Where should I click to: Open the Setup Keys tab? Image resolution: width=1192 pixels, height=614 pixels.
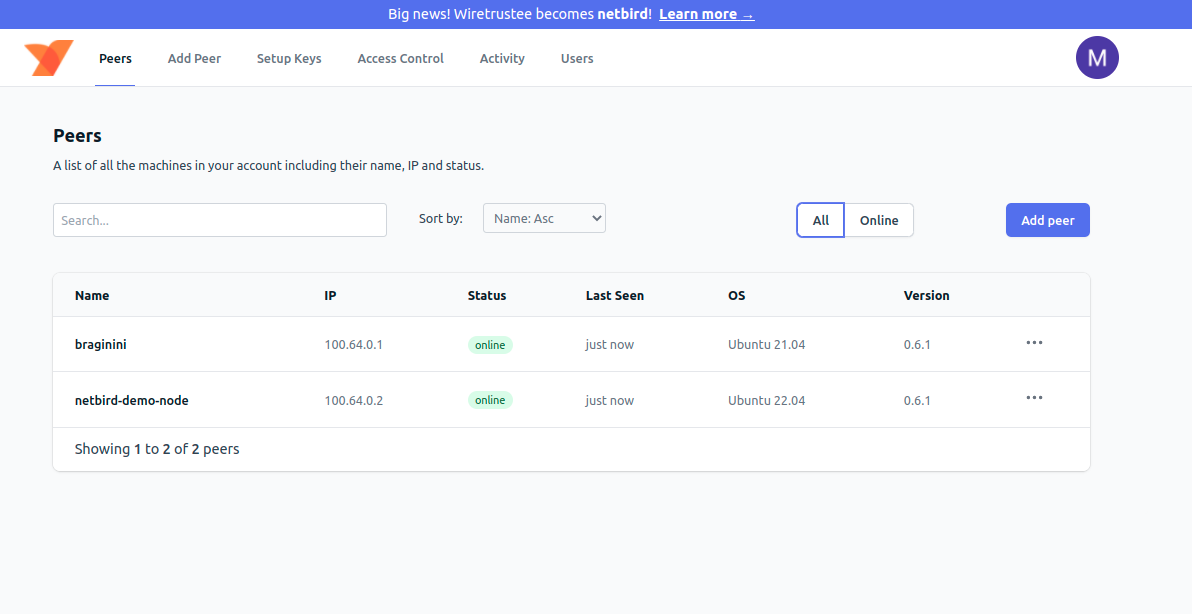tap(289, 58)
